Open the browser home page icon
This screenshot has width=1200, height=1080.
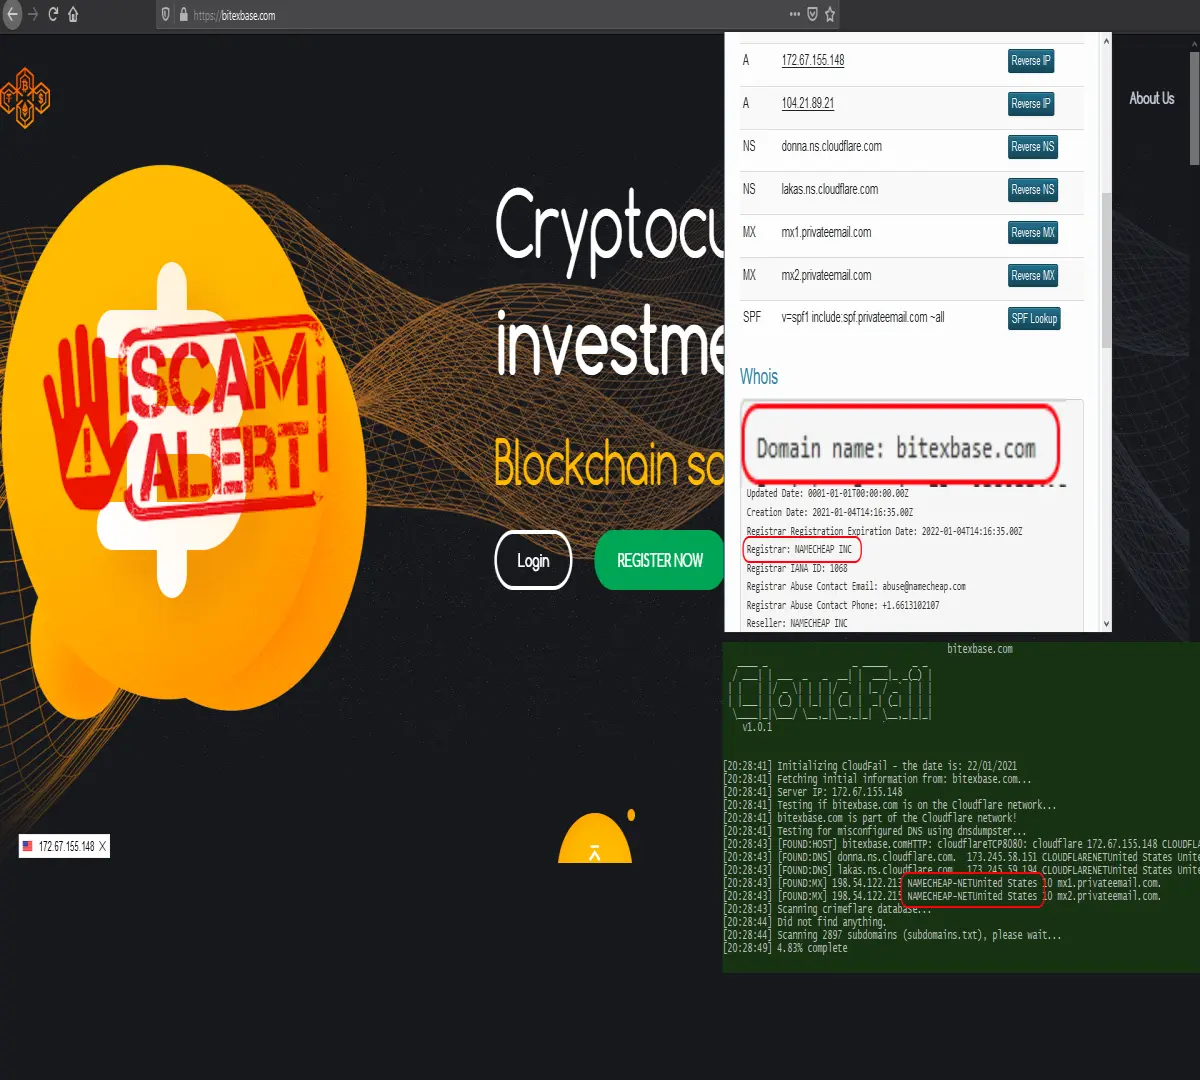pos(73,15)
